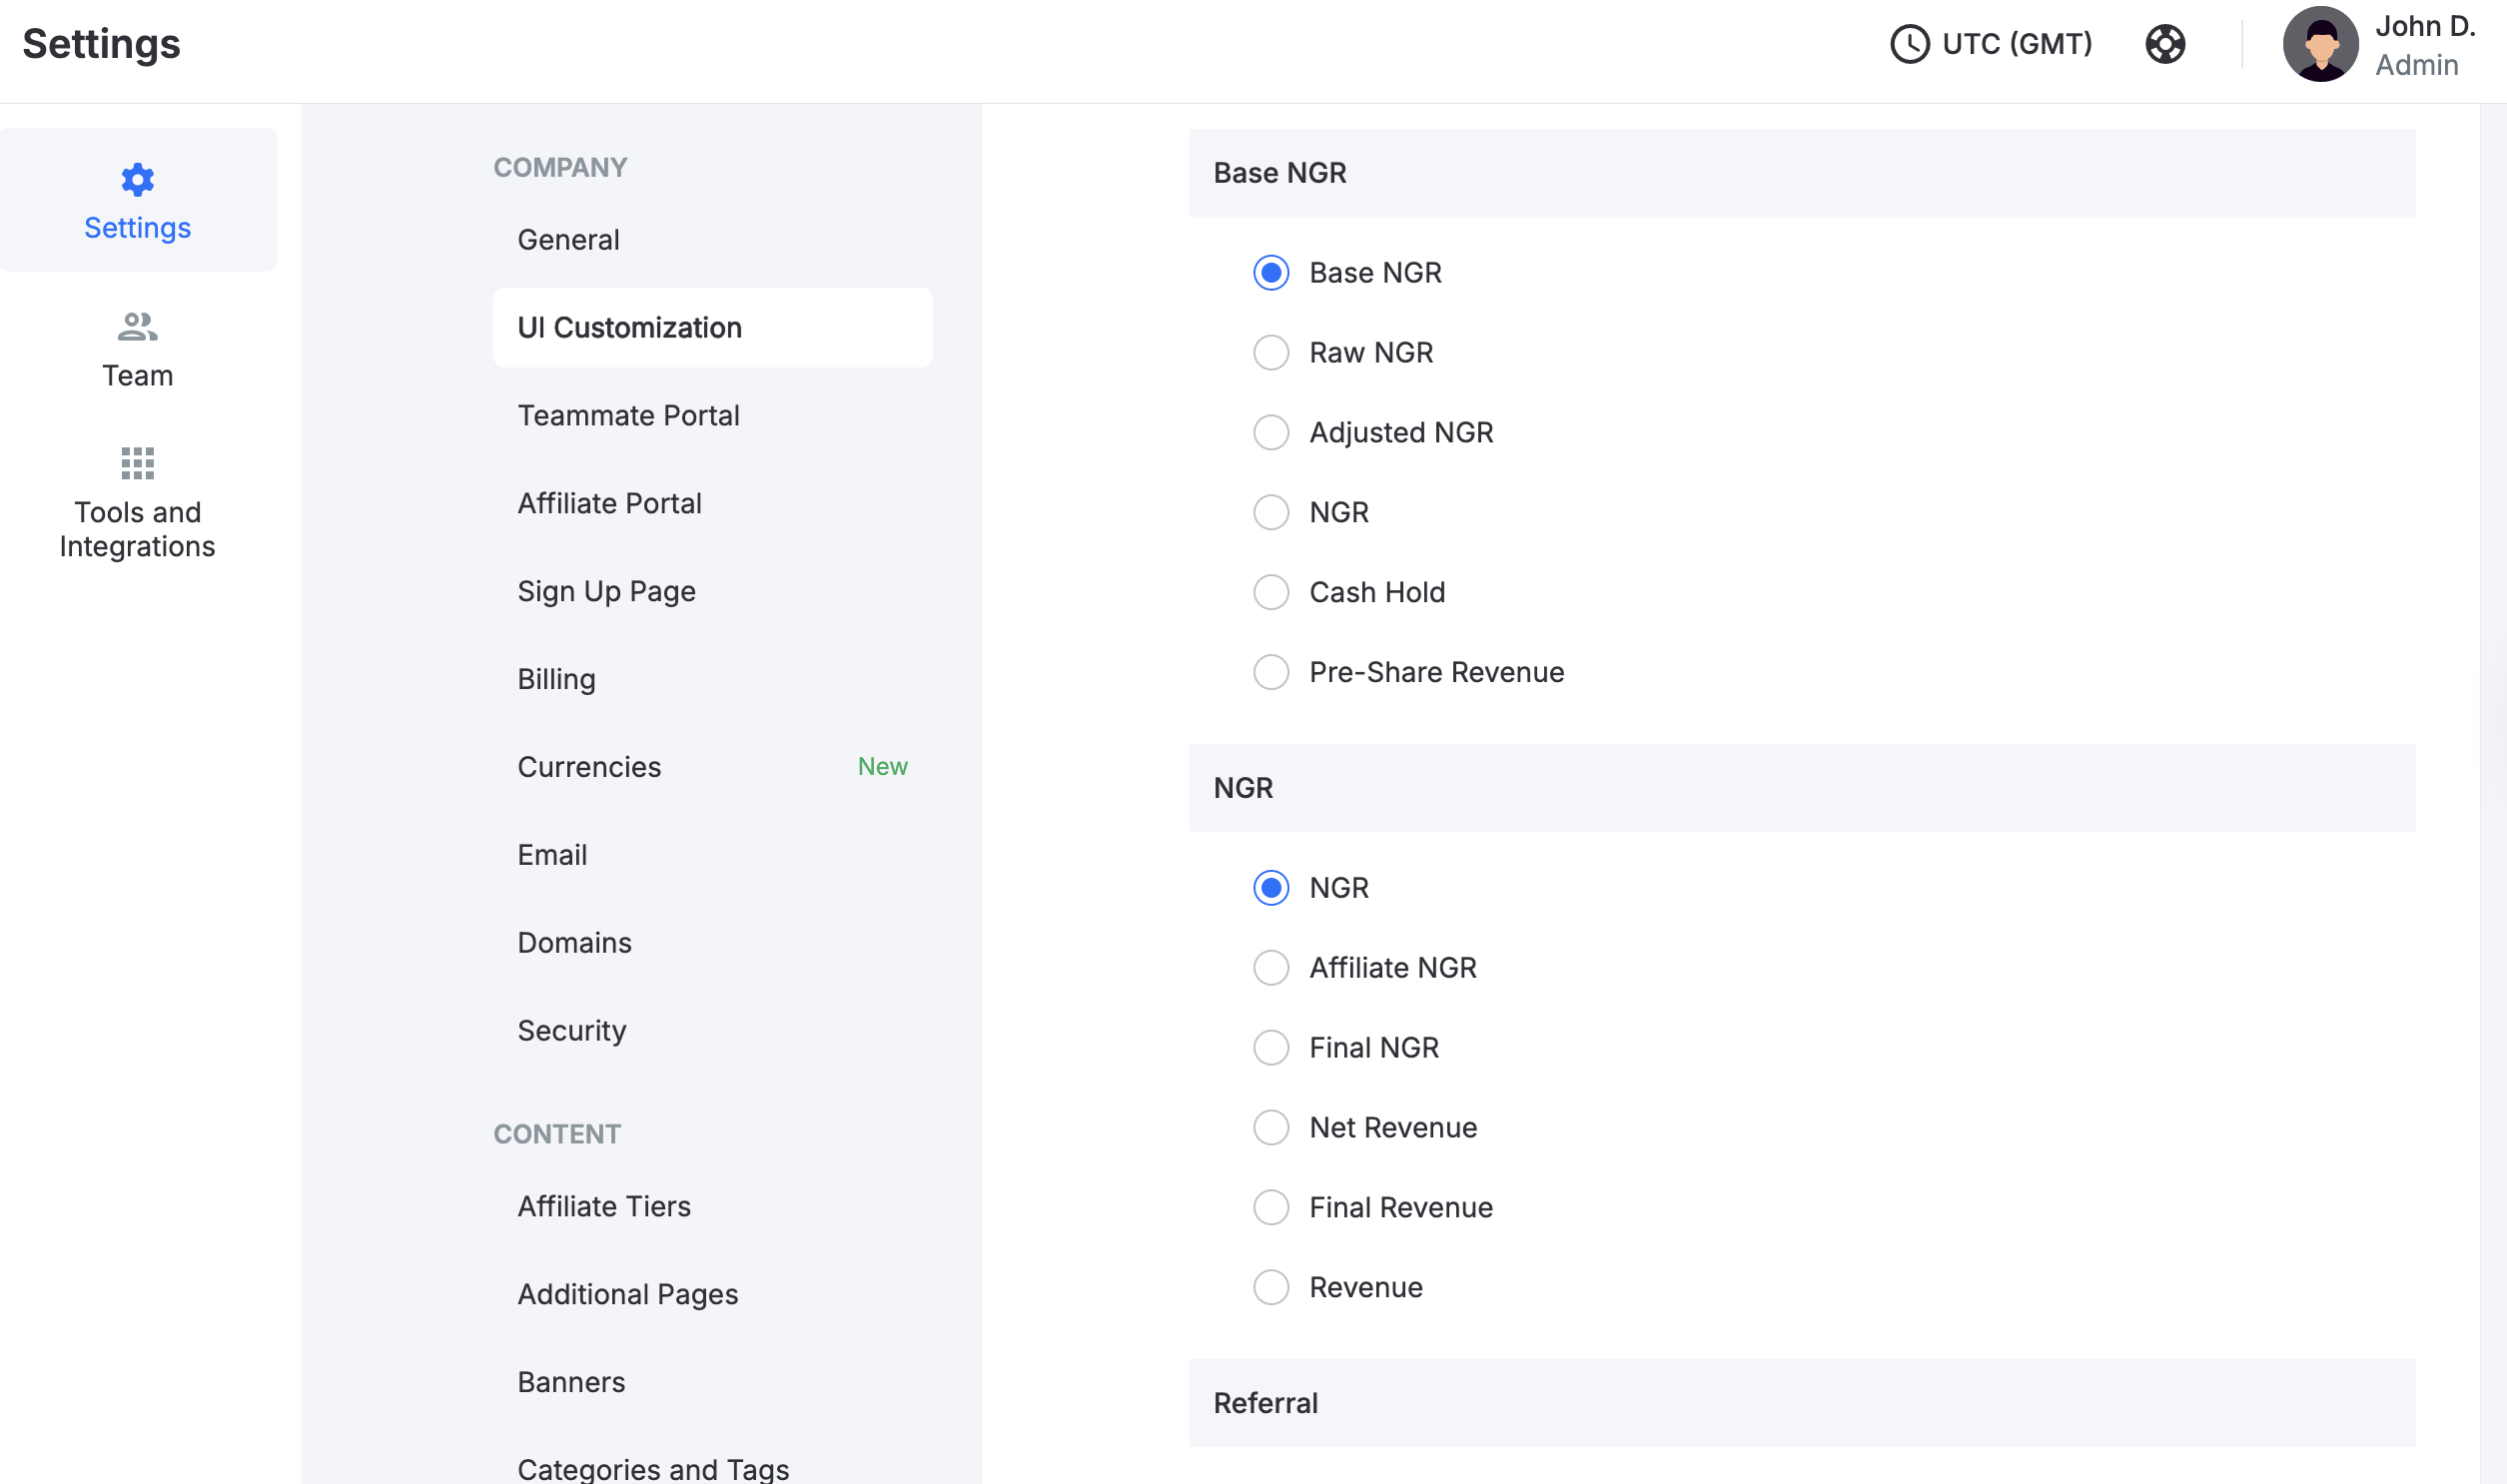2507x1484 pixels.
Task: Open Banners content page
Action: tap(712, 1383)
